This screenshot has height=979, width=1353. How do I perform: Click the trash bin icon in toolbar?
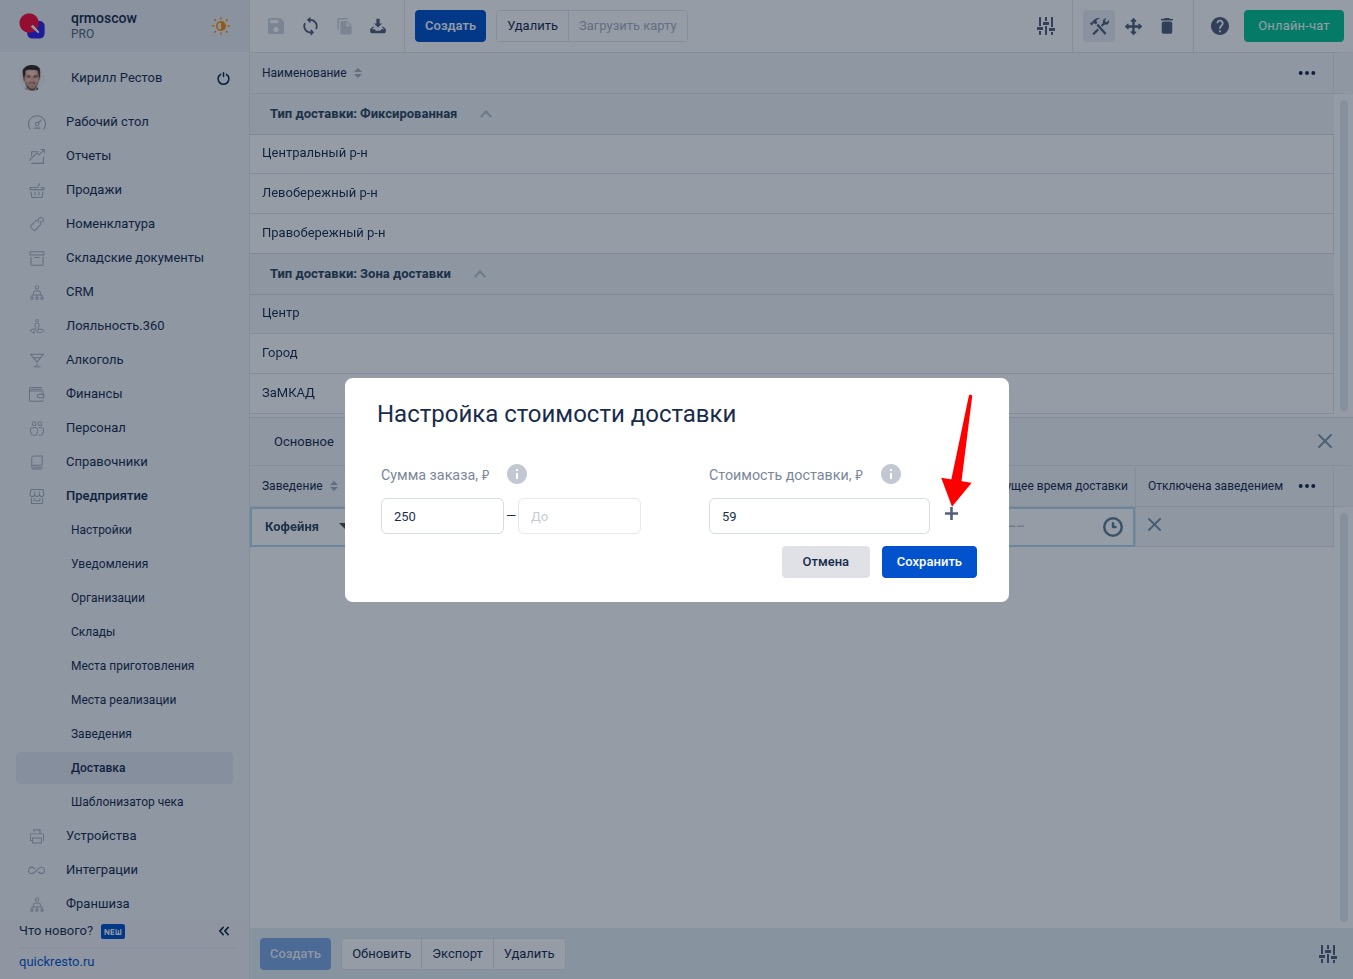pyautogui.click(x=1166, y=26)
